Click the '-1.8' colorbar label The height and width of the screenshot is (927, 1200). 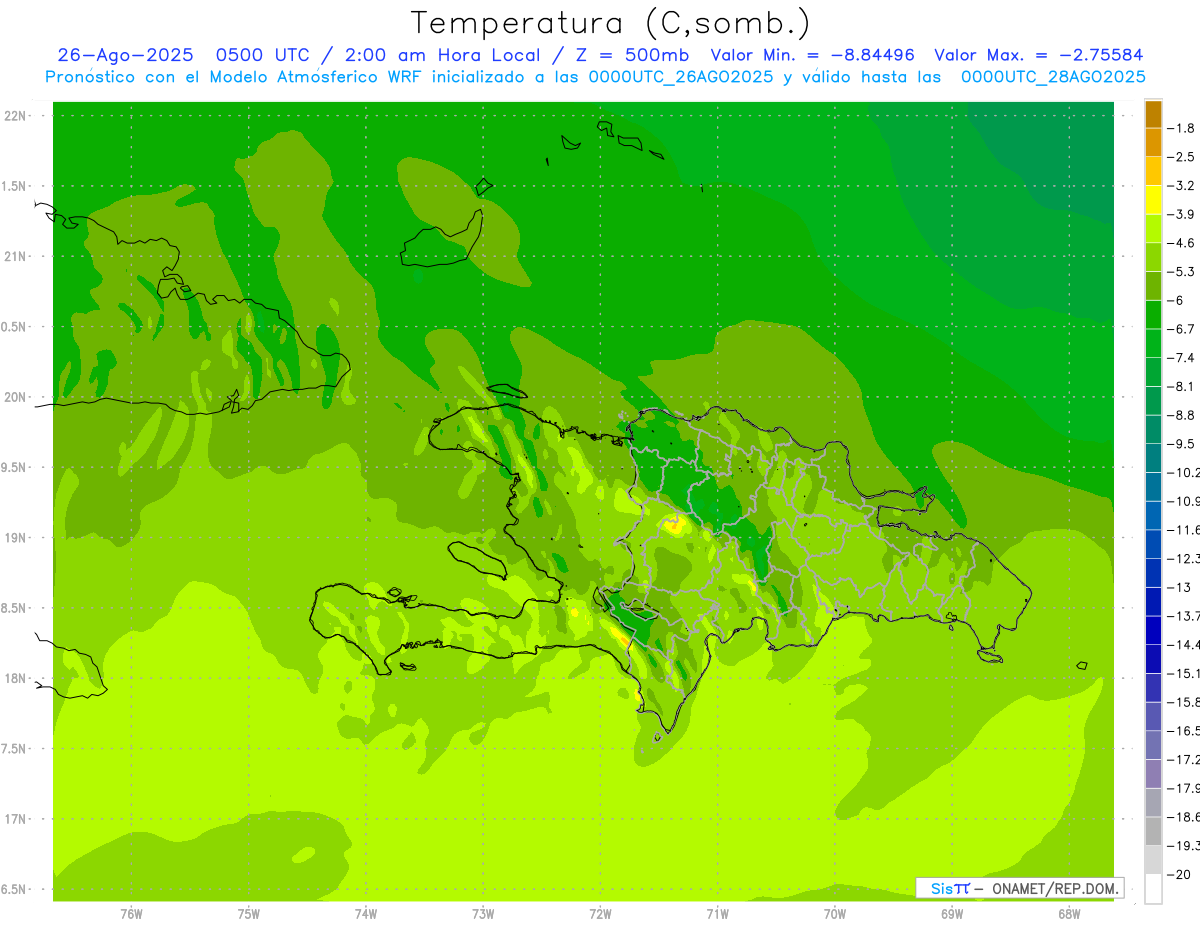tap(1181, 128)
